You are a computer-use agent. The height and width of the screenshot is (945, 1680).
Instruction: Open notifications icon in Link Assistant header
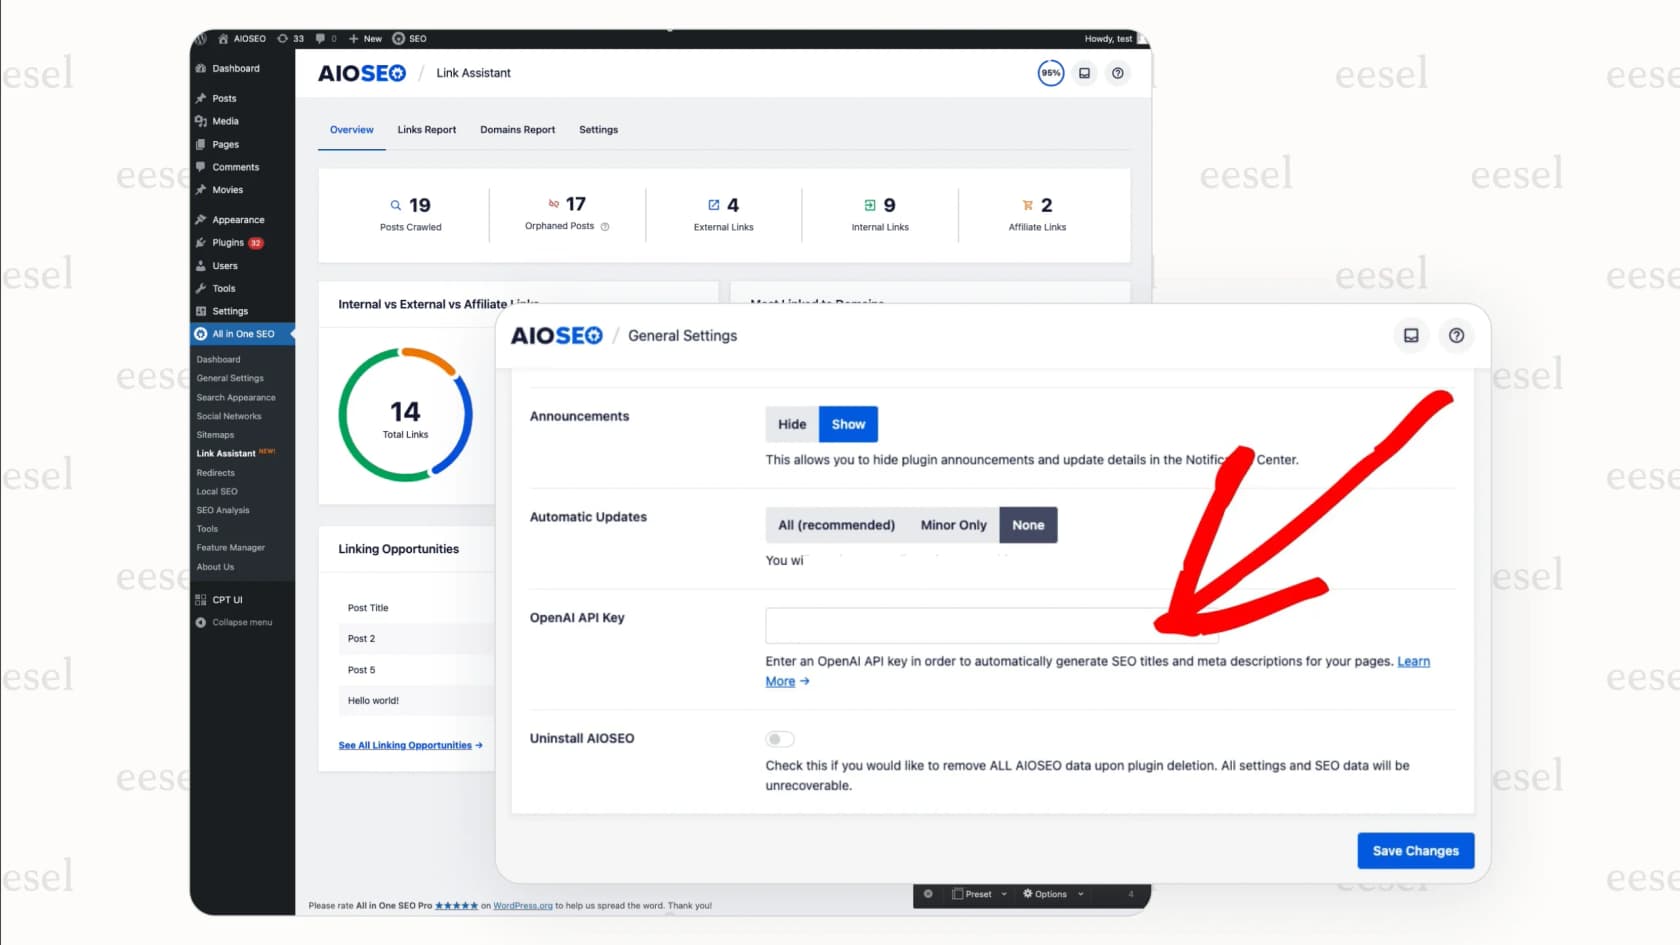1084,73
